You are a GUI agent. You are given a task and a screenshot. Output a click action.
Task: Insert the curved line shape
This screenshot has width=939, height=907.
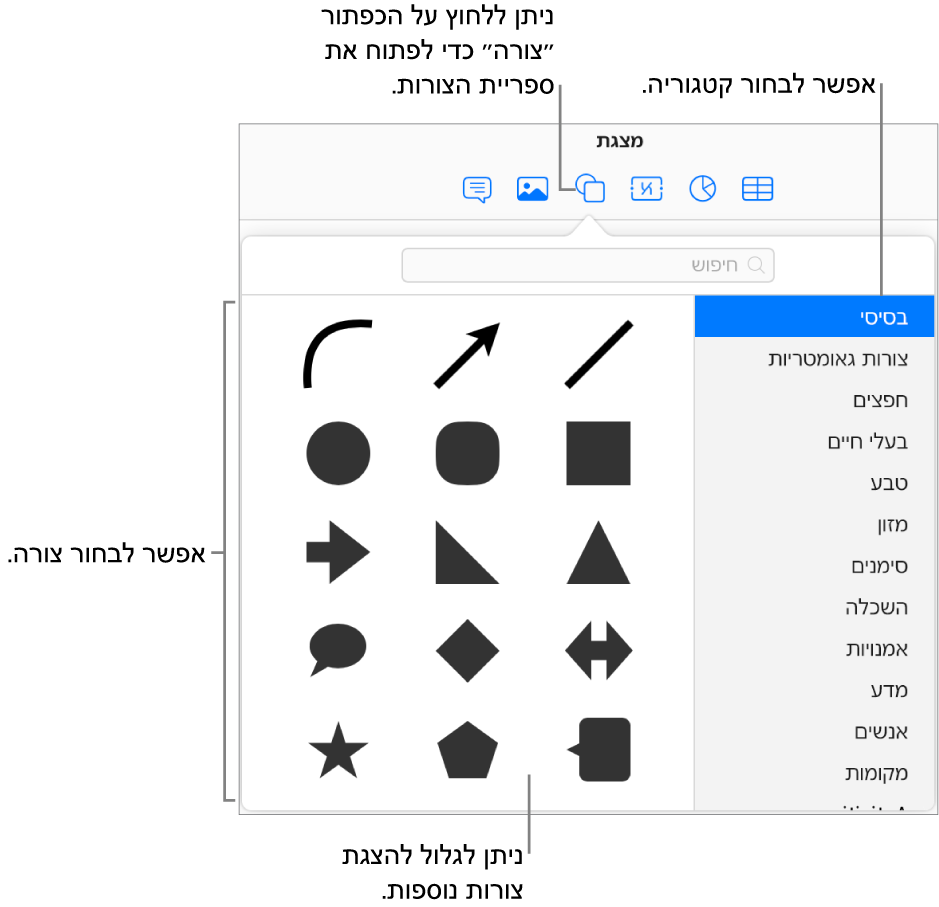tap(337, 354)
